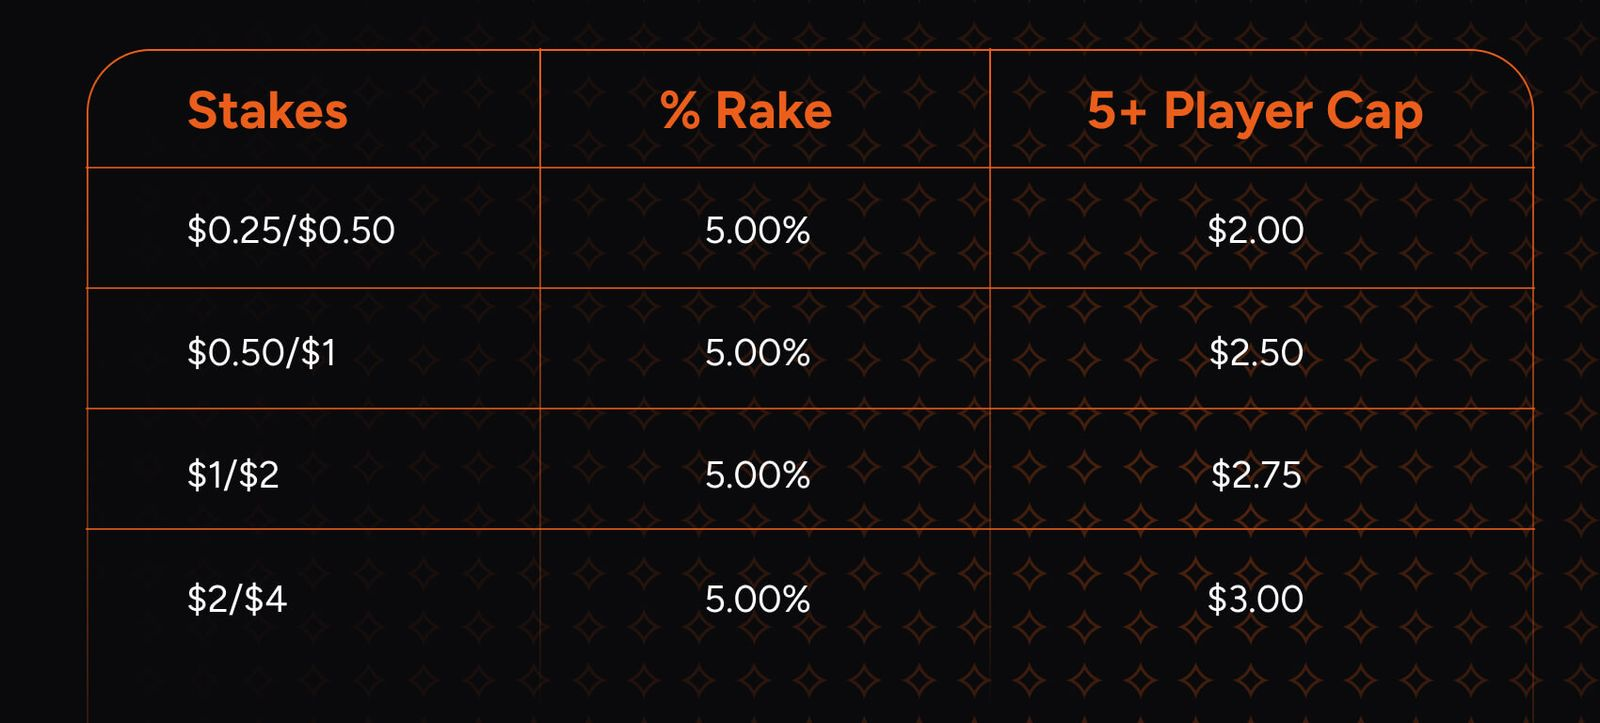Click the 5+ Player Cap column header
The image size is (1600, 723).
[1254, 111]
